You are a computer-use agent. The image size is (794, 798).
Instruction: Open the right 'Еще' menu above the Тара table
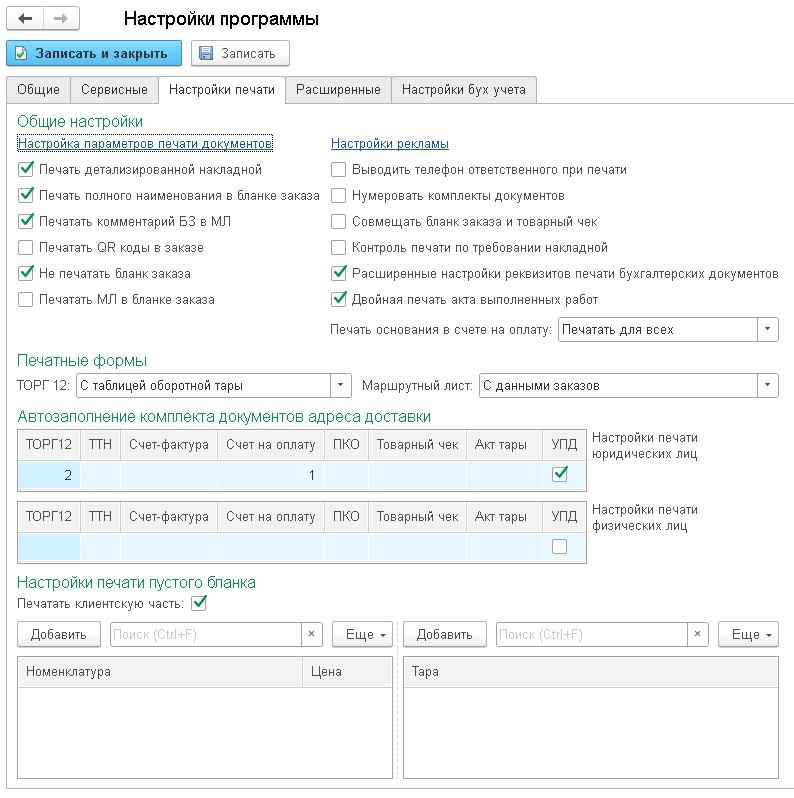748,634
